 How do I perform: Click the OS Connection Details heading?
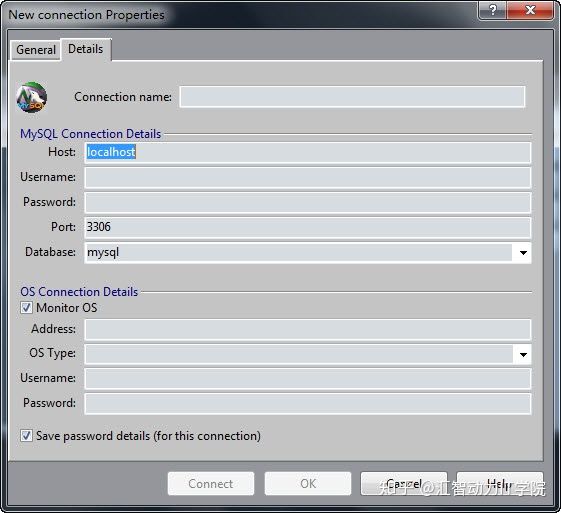(79, 292)
